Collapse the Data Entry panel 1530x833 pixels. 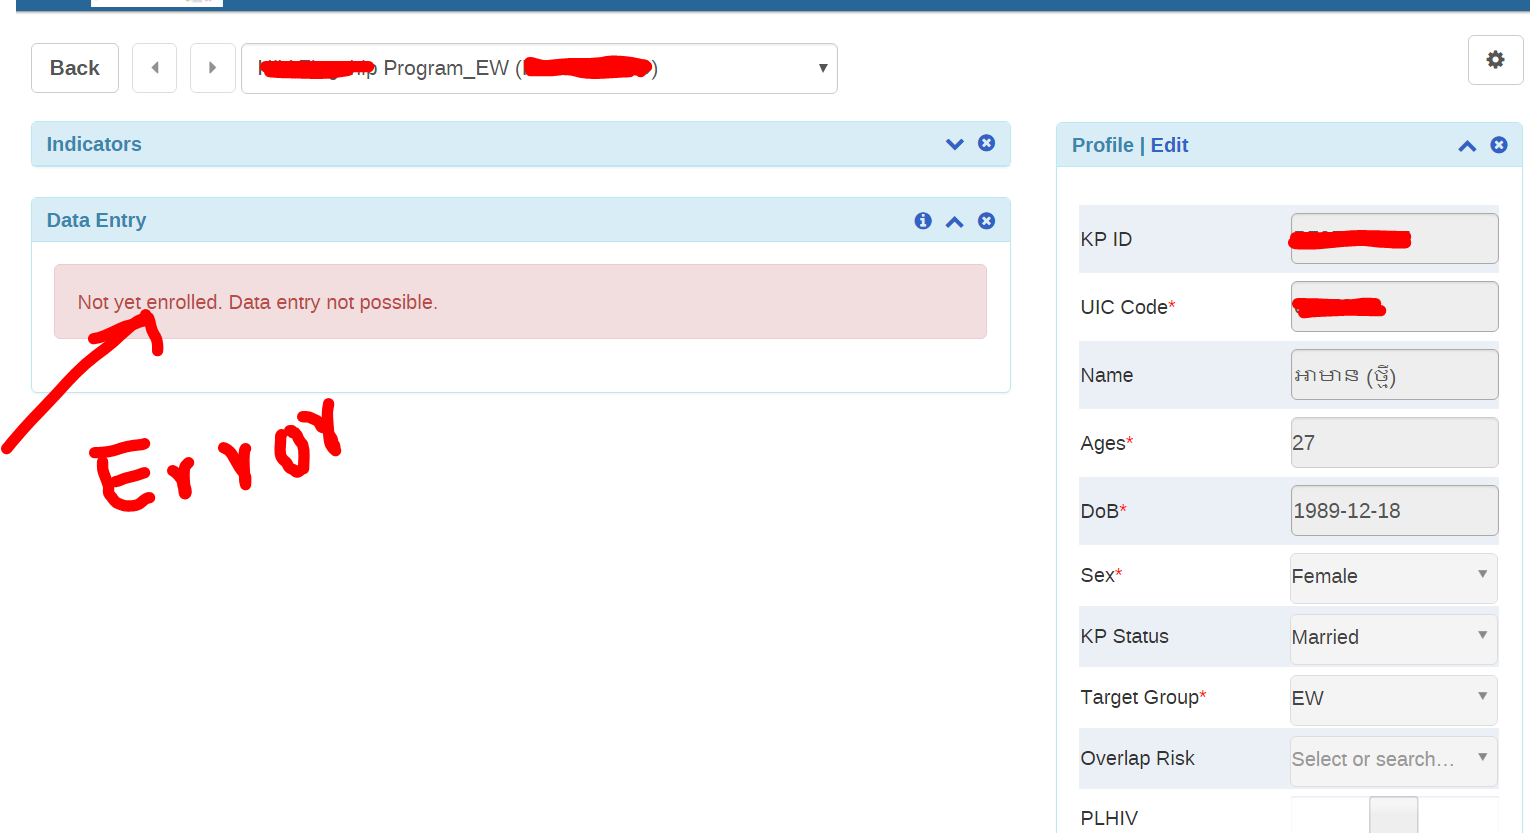[x=954, y=222]
